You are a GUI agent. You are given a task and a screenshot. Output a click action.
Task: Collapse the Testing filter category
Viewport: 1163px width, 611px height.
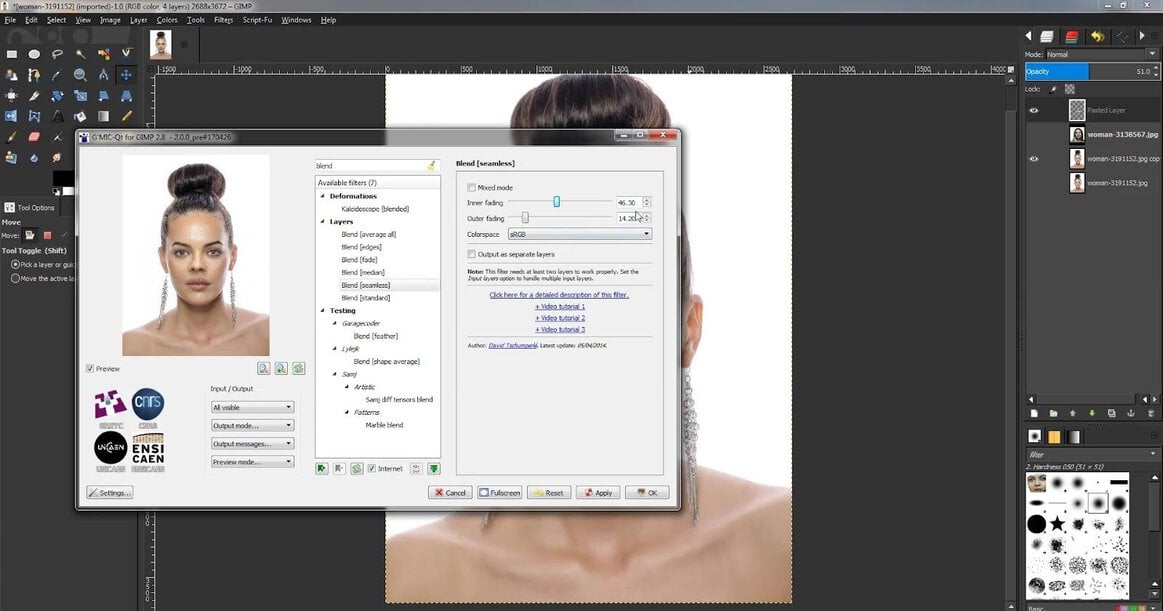(323, 311)
